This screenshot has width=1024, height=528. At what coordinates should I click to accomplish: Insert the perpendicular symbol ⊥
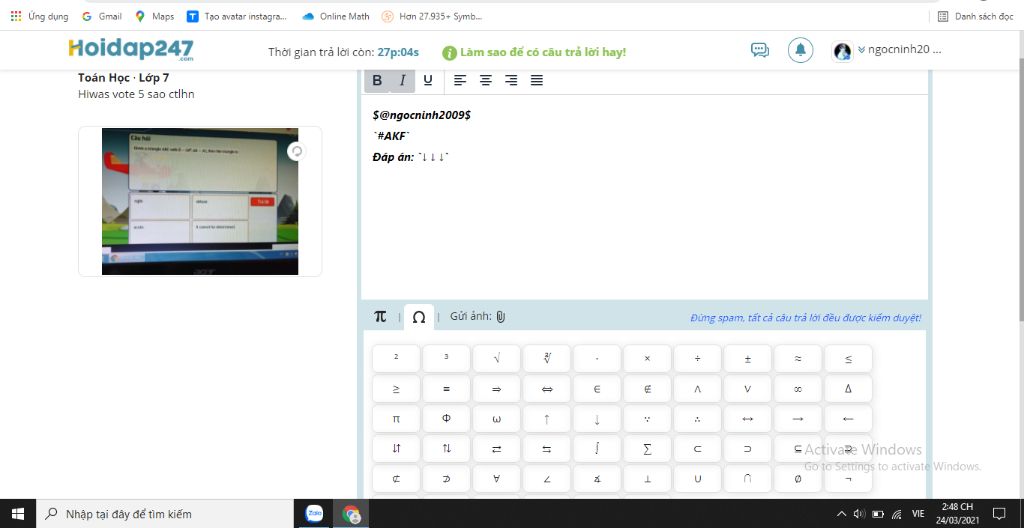click(x=648, y=479)
